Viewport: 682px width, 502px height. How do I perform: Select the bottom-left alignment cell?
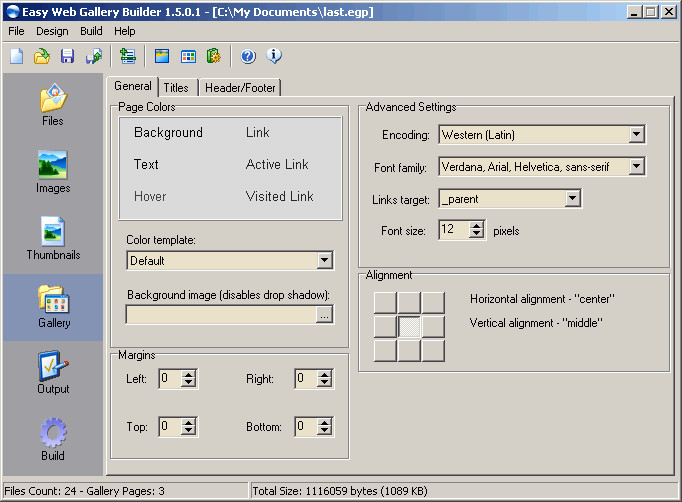(x=385, y=351)
